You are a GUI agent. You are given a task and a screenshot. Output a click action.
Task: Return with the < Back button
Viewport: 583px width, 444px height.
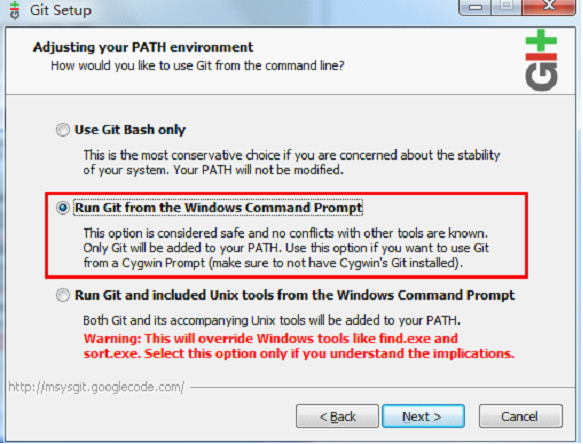[x=337, y=416]
